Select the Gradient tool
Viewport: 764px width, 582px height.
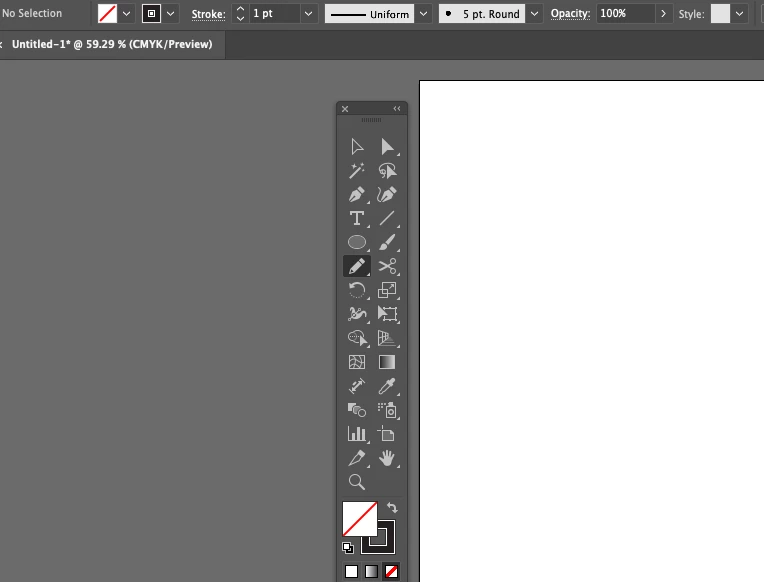click(387, 362)
